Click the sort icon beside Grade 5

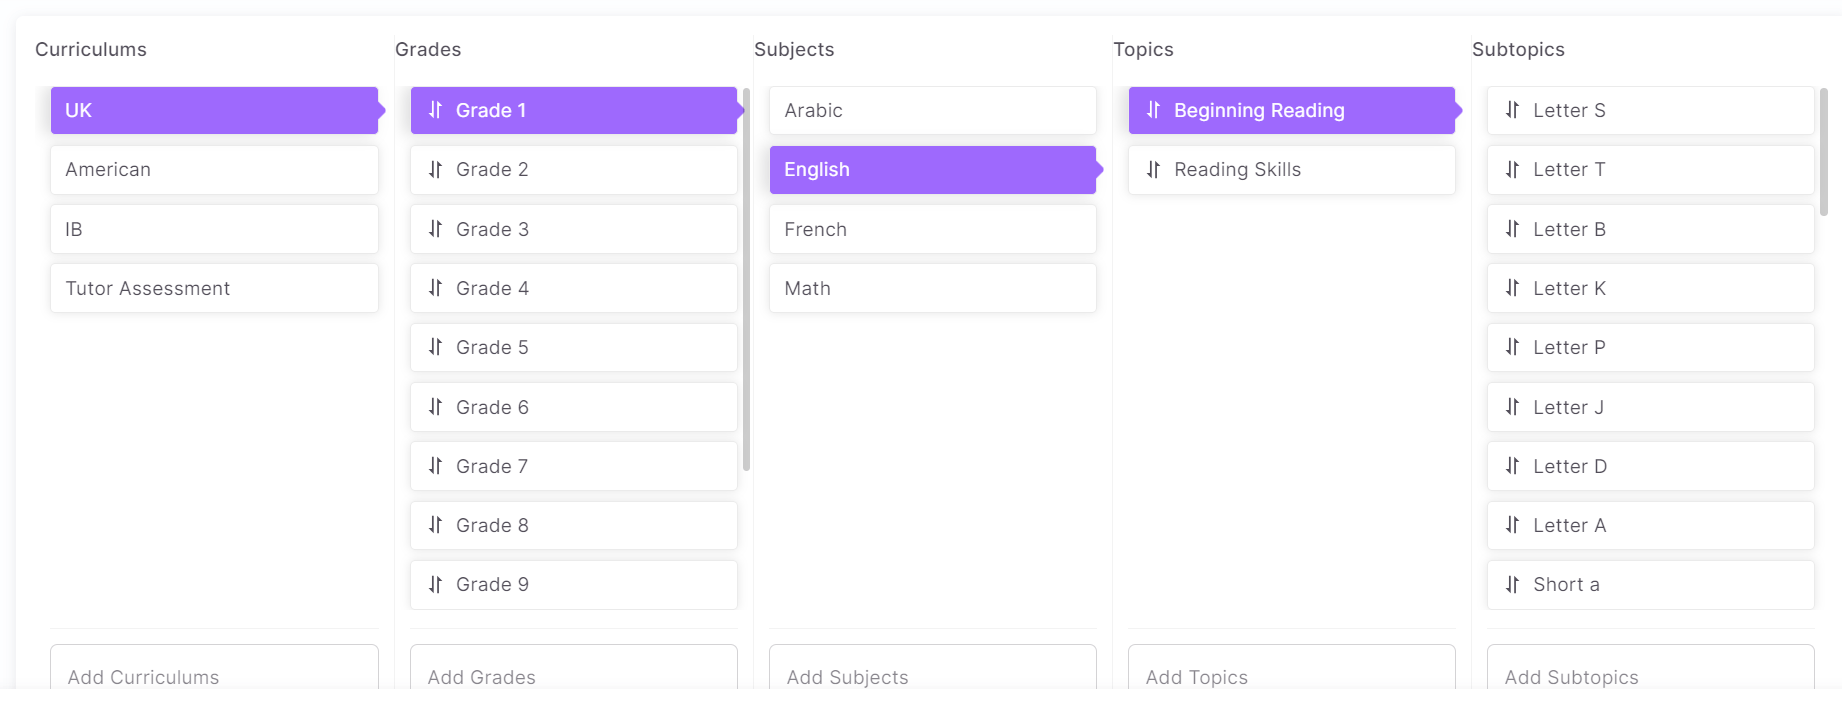tap(435, 347)
